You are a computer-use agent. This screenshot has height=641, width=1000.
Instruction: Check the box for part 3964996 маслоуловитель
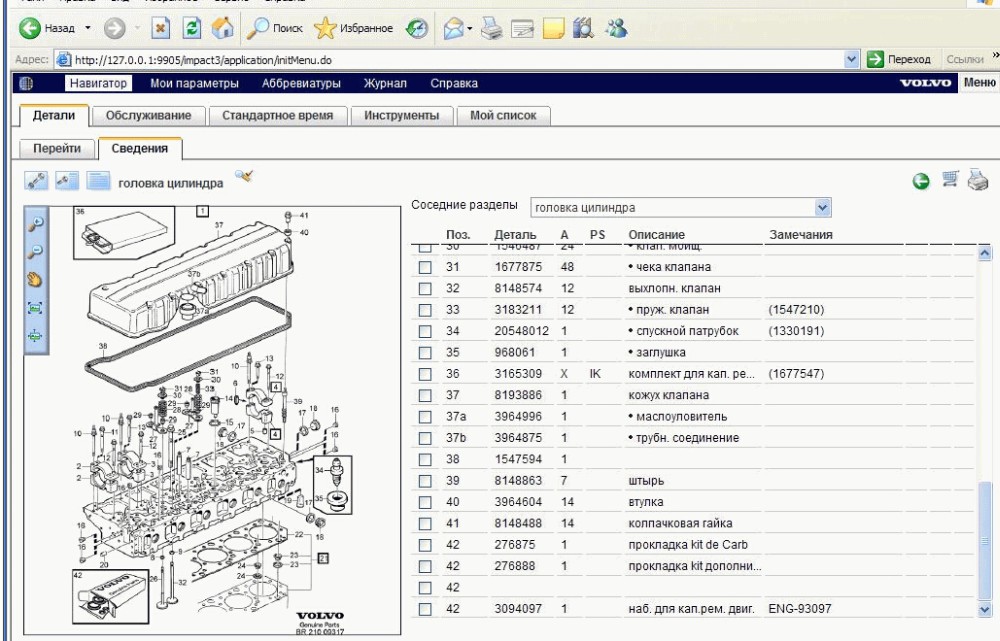[x=425, y=417]
